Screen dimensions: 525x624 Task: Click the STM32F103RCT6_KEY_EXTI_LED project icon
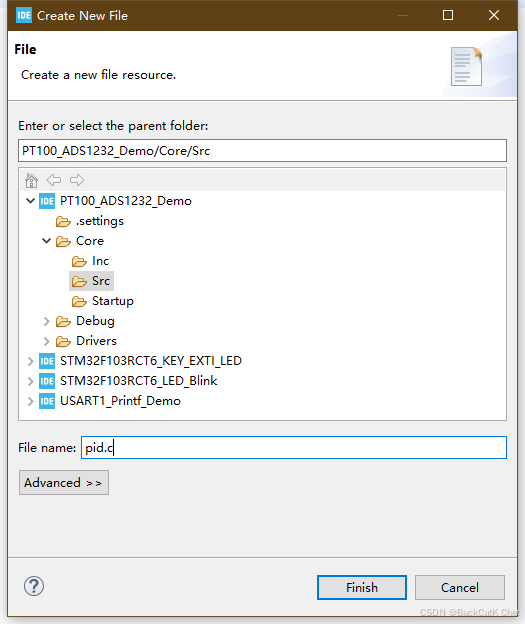[x=47, y=361]
